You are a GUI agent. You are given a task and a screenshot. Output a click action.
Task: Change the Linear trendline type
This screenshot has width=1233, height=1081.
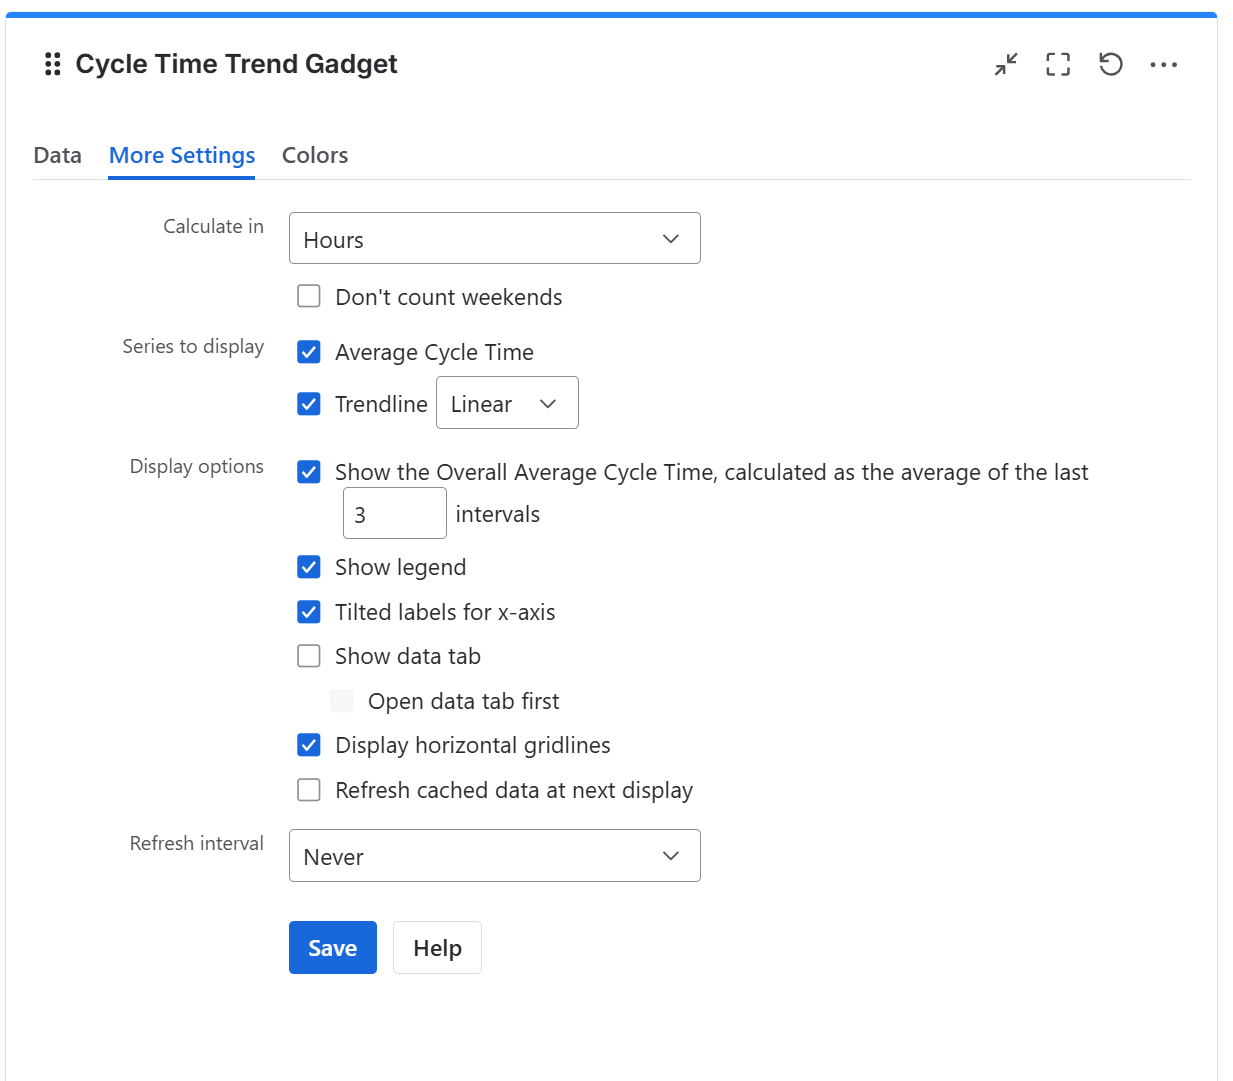[507, 403]
